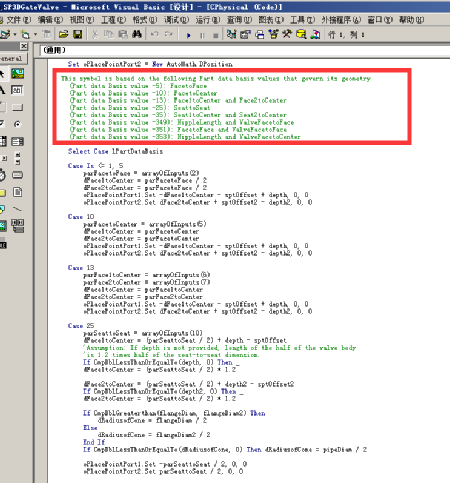Click the 'Case Is <= 1, 5' line
The height and width of the screenshot is (483, 450).
point(96,166)
